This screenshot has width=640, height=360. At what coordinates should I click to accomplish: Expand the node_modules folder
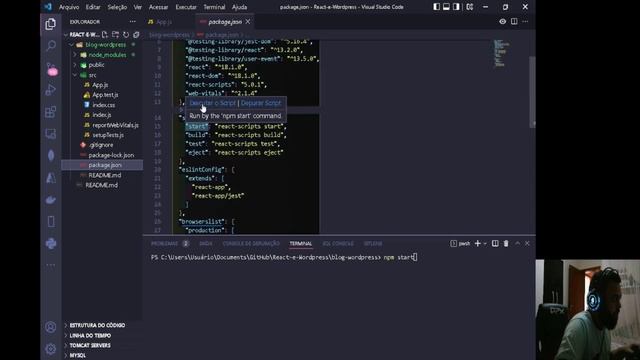point(75,55)
